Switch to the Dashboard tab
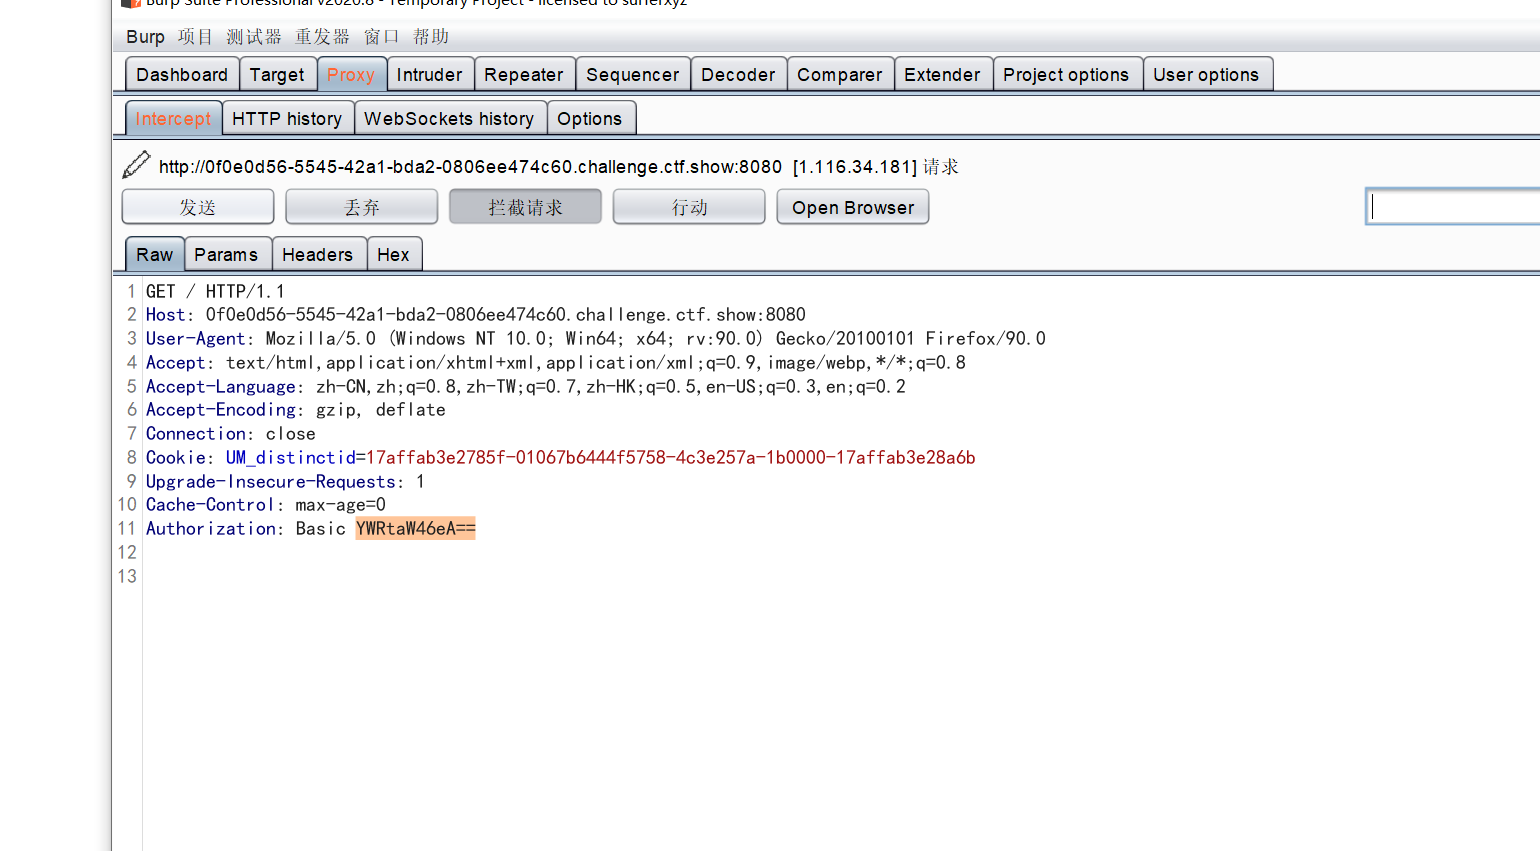Image resolution: width=1540 pixels, height=851 pixels. [x=182, y=74]
